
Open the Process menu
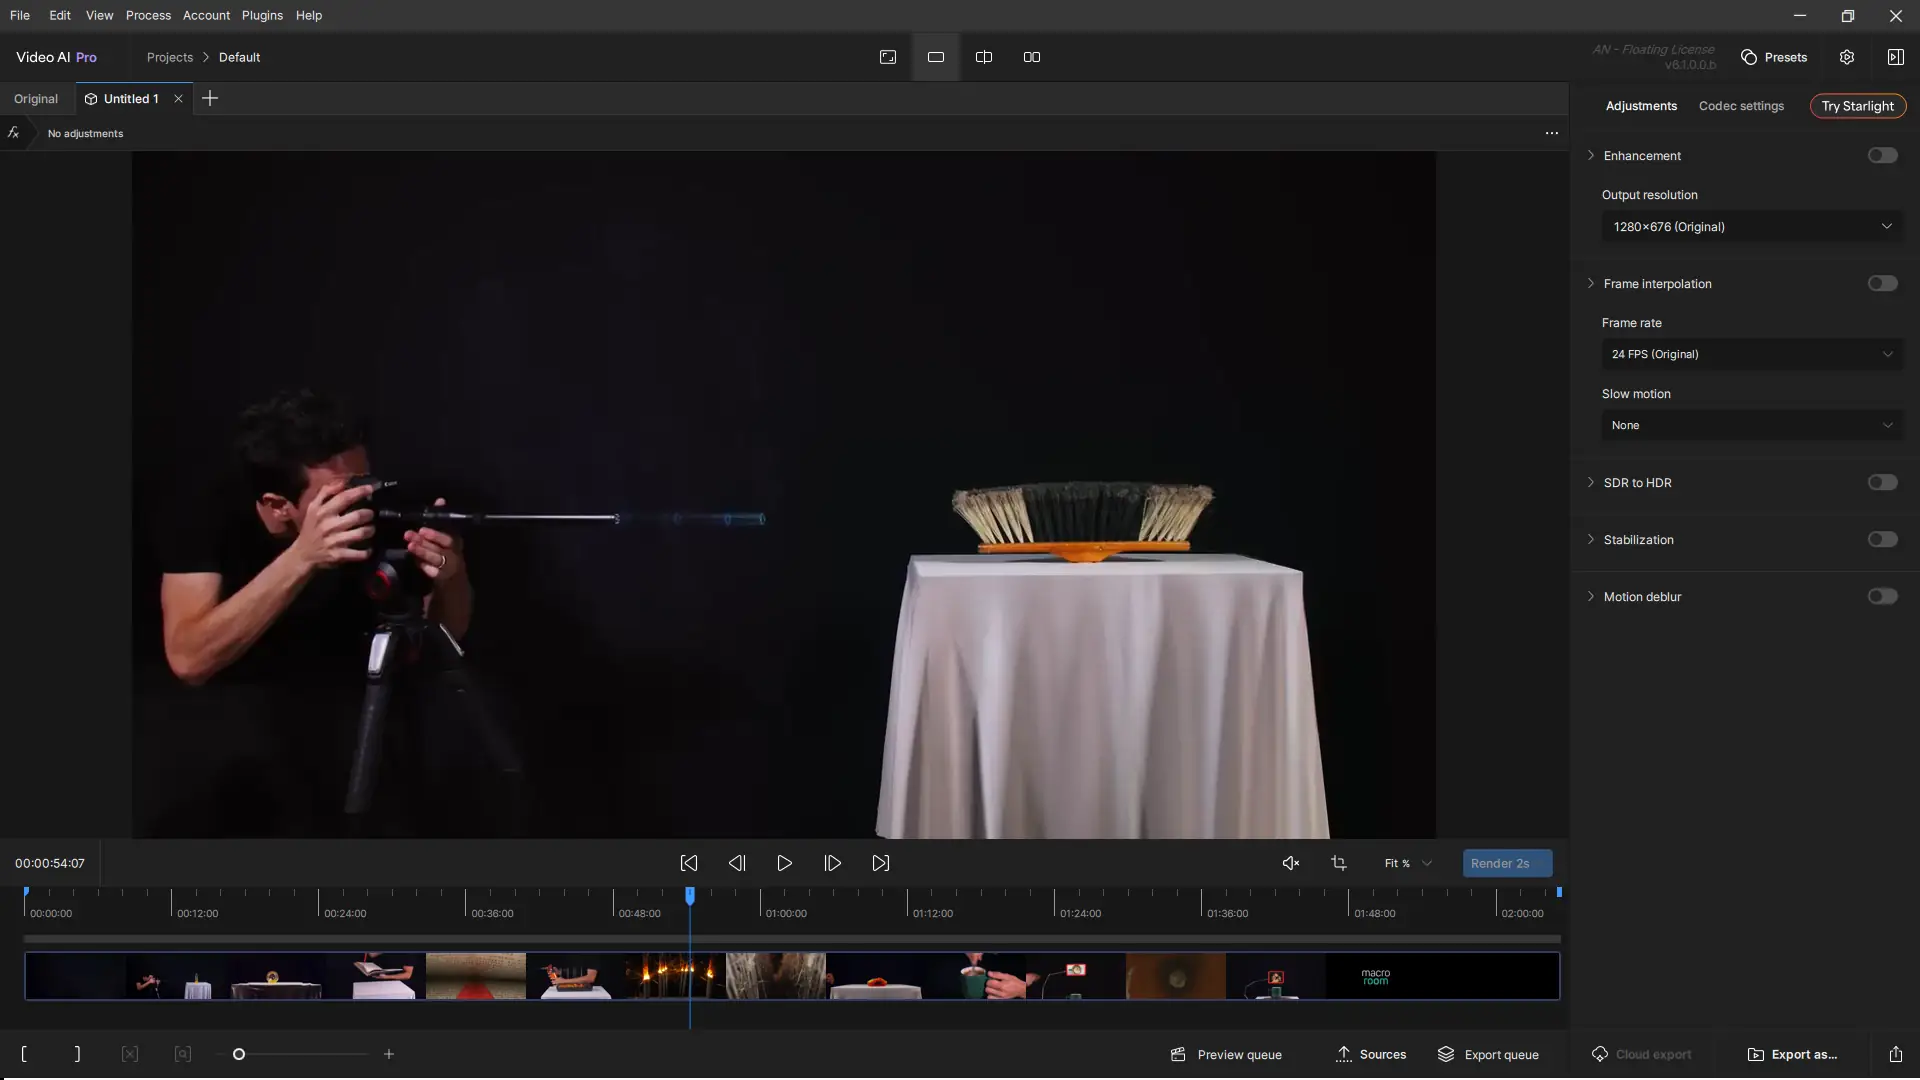pos(148,15)
